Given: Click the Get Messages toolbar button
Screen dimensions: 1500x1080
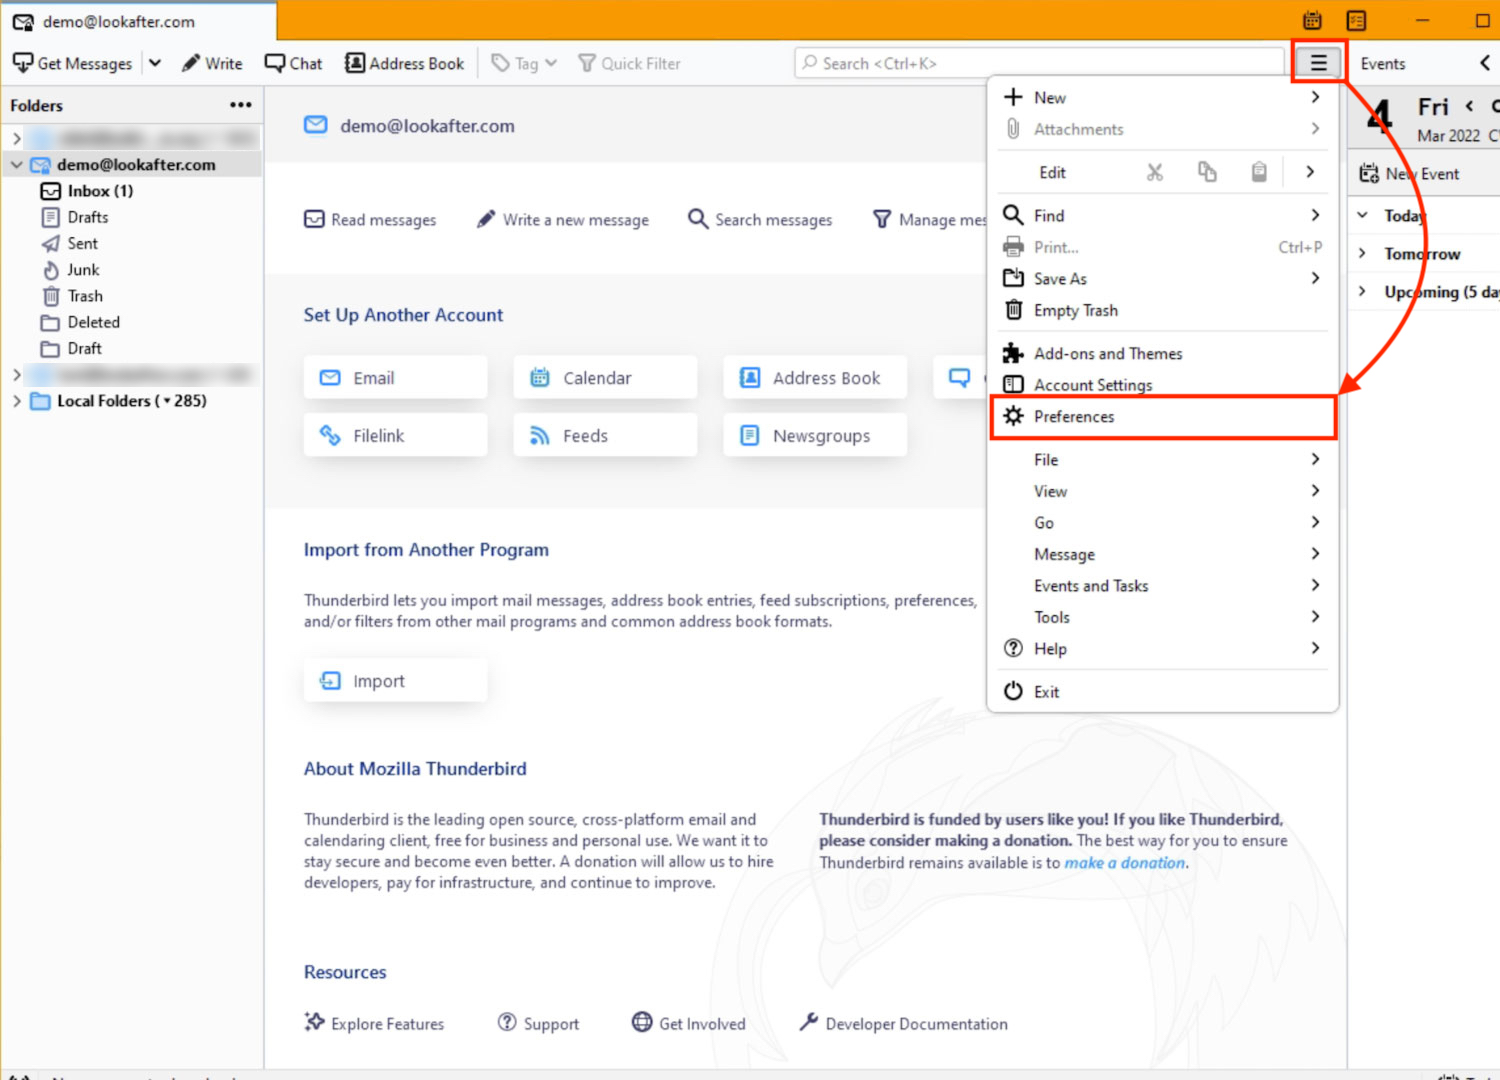Looking at the screenshot, I should (73, 63).
